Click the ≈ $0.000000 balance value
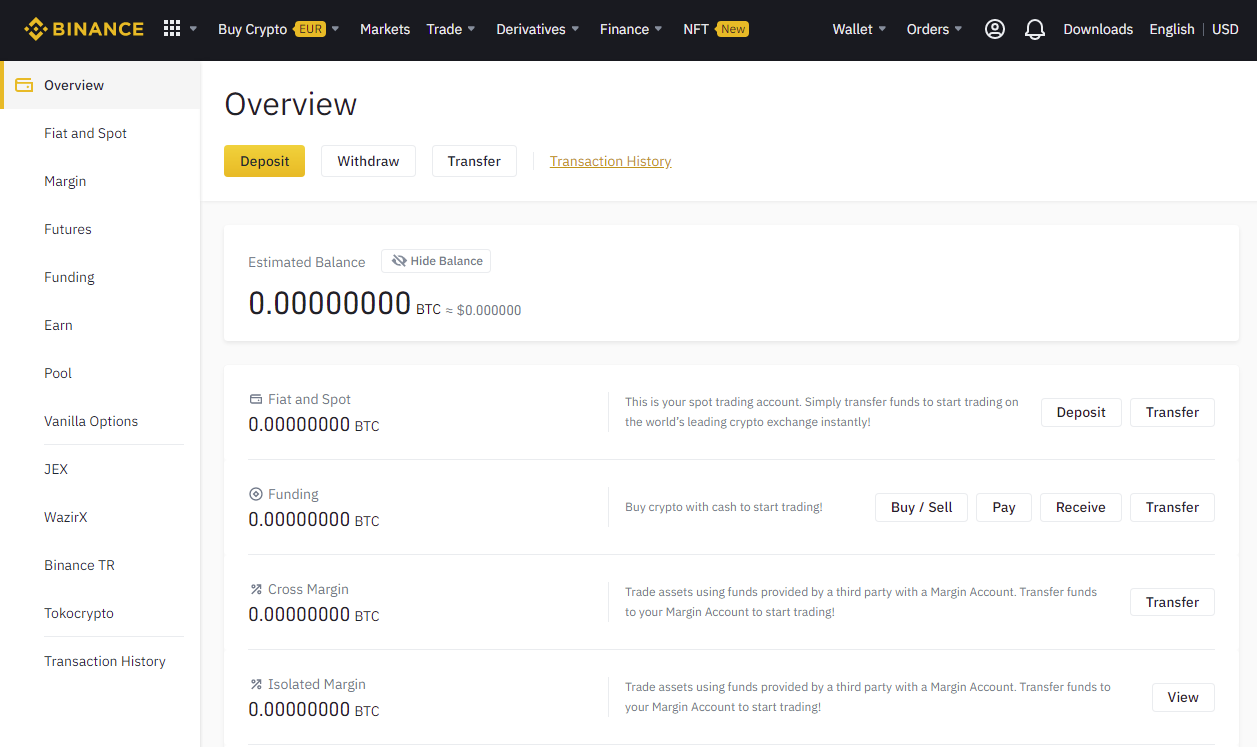The image size is (1257, 747). 483,310
